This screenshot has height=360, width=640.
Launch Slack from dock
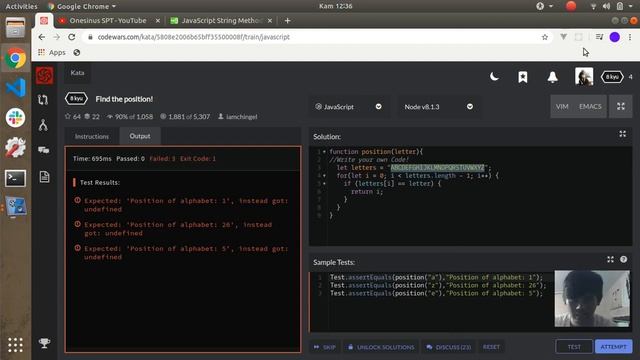point(16,118)
